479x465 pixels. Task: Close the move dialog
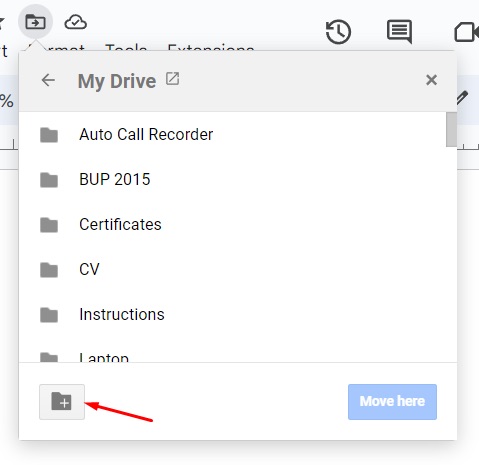431,80
